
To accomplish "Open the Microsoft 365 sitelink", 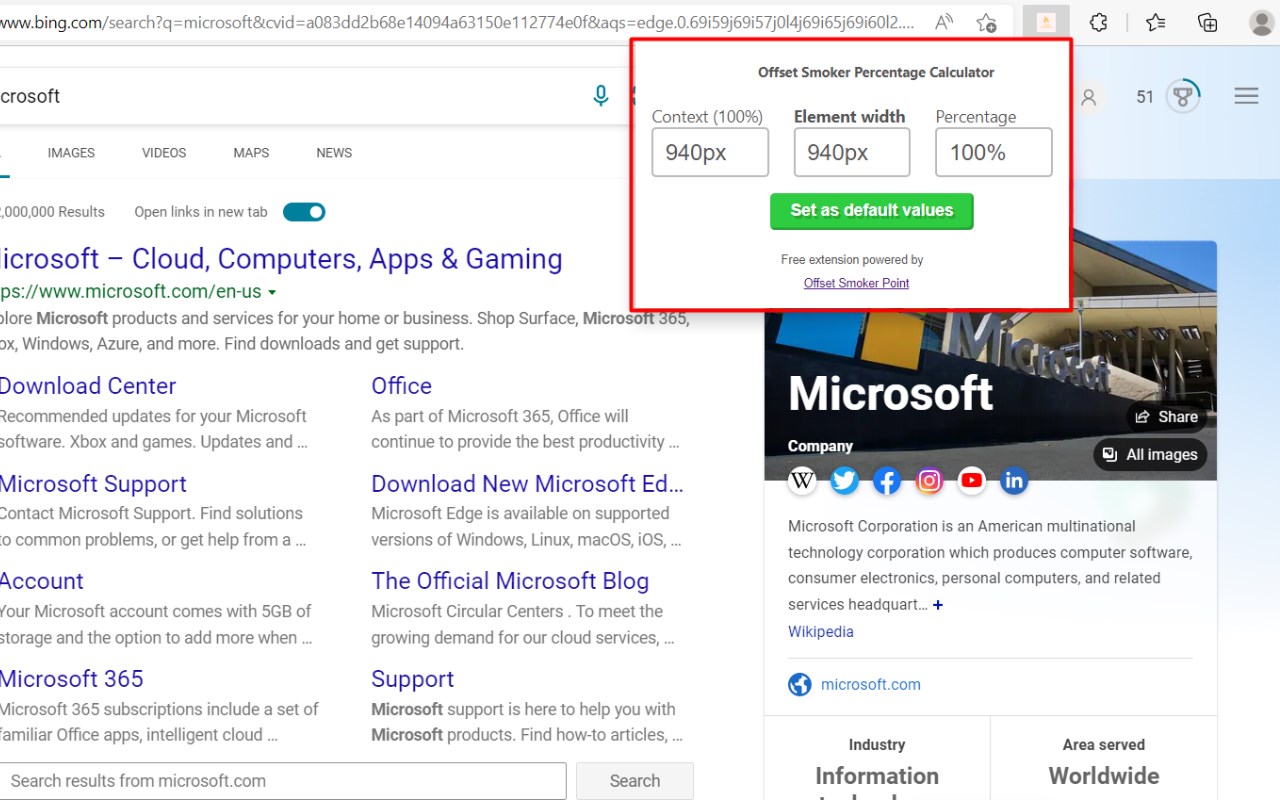I will (x=71, y=679).
